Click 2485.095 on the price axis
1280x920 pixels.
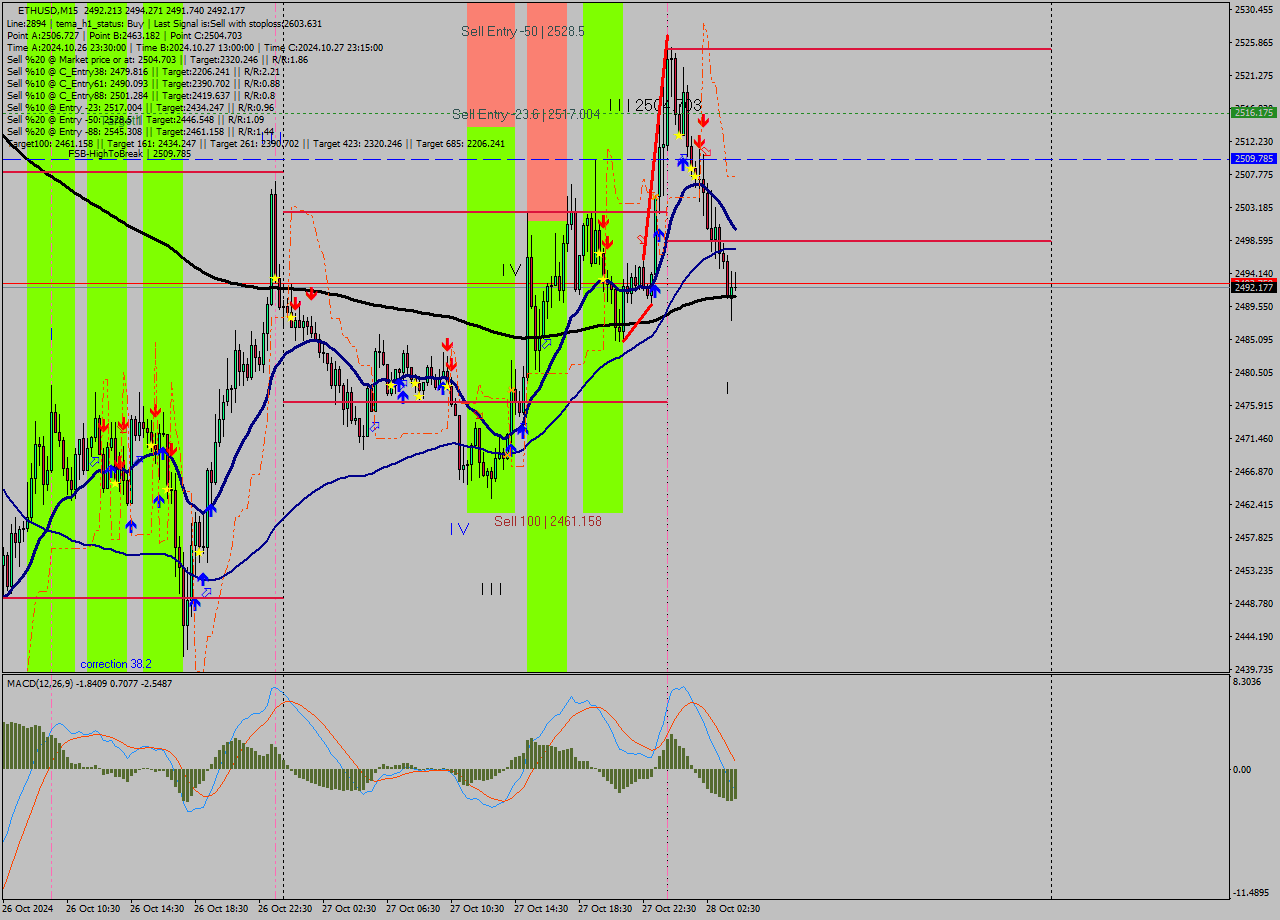[1254, 339]
